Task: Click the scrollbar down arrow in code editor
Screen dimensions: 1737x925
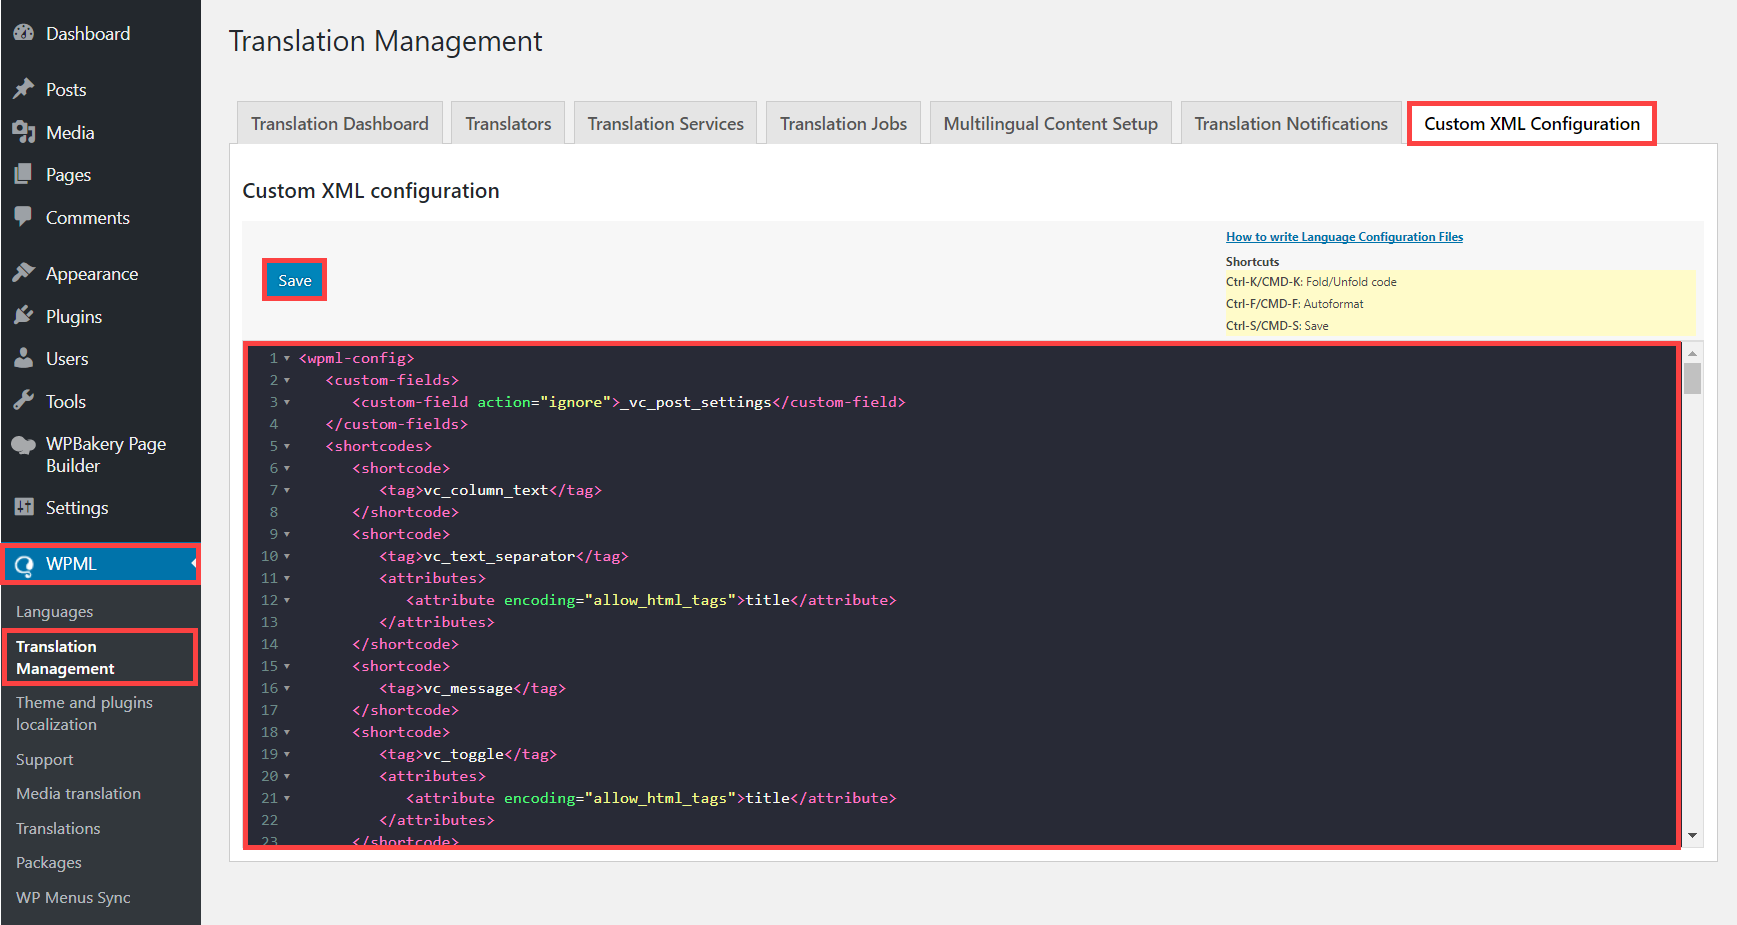Action: click(x=1692, y=835)
